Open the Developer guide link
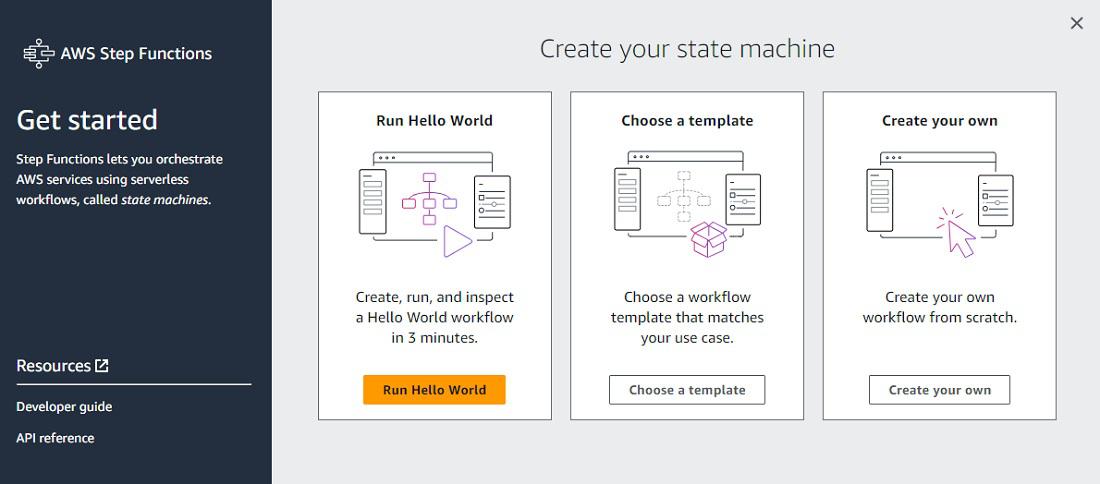This screenshot has height=484, width=1100. [64, 407]
